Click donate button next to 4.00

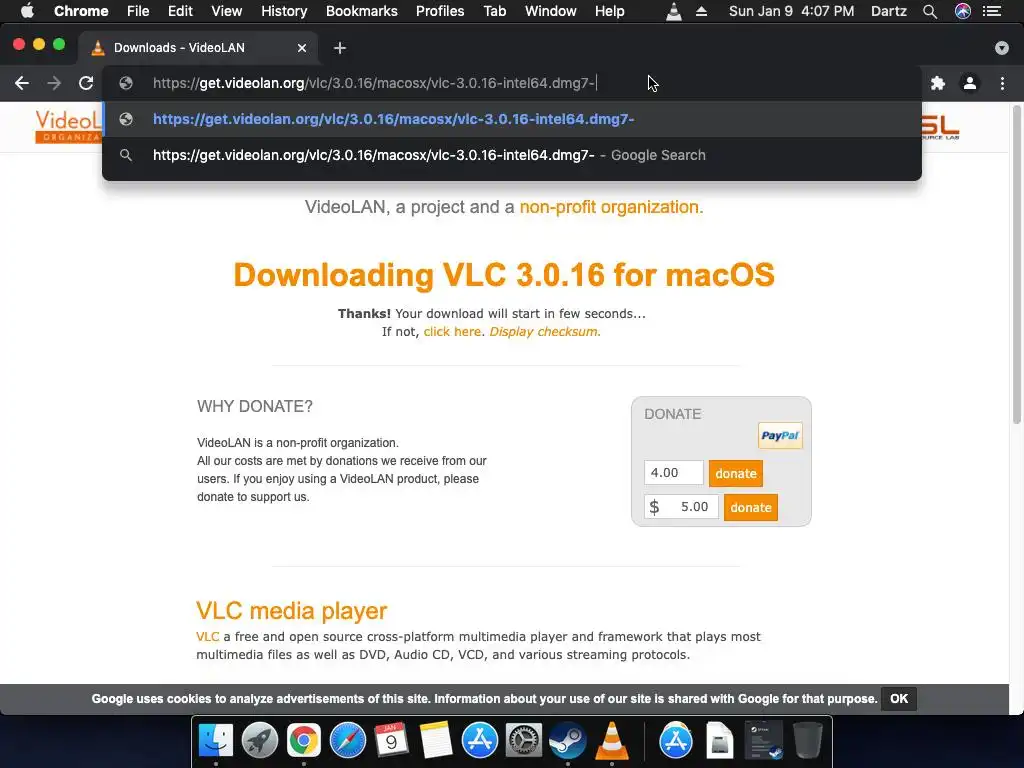coord(735,473)
